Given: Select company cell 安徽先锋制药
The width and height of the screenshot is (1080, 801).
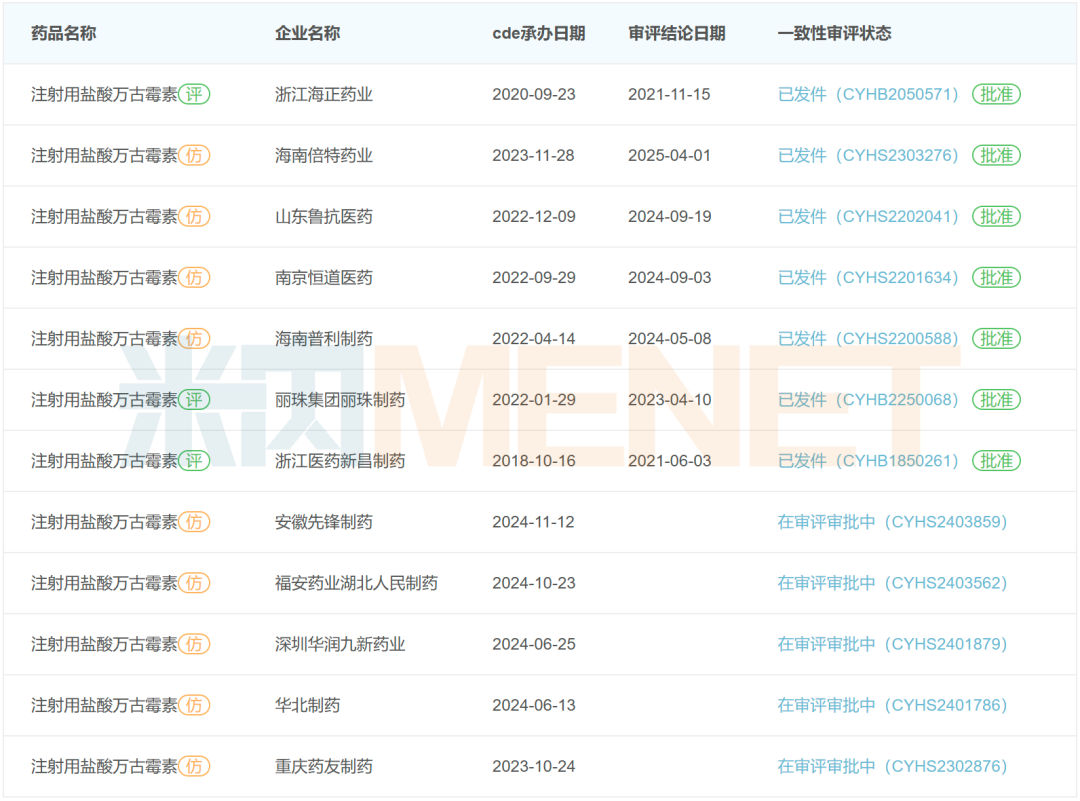Looking at the screenshot, I should click(324, 522).
